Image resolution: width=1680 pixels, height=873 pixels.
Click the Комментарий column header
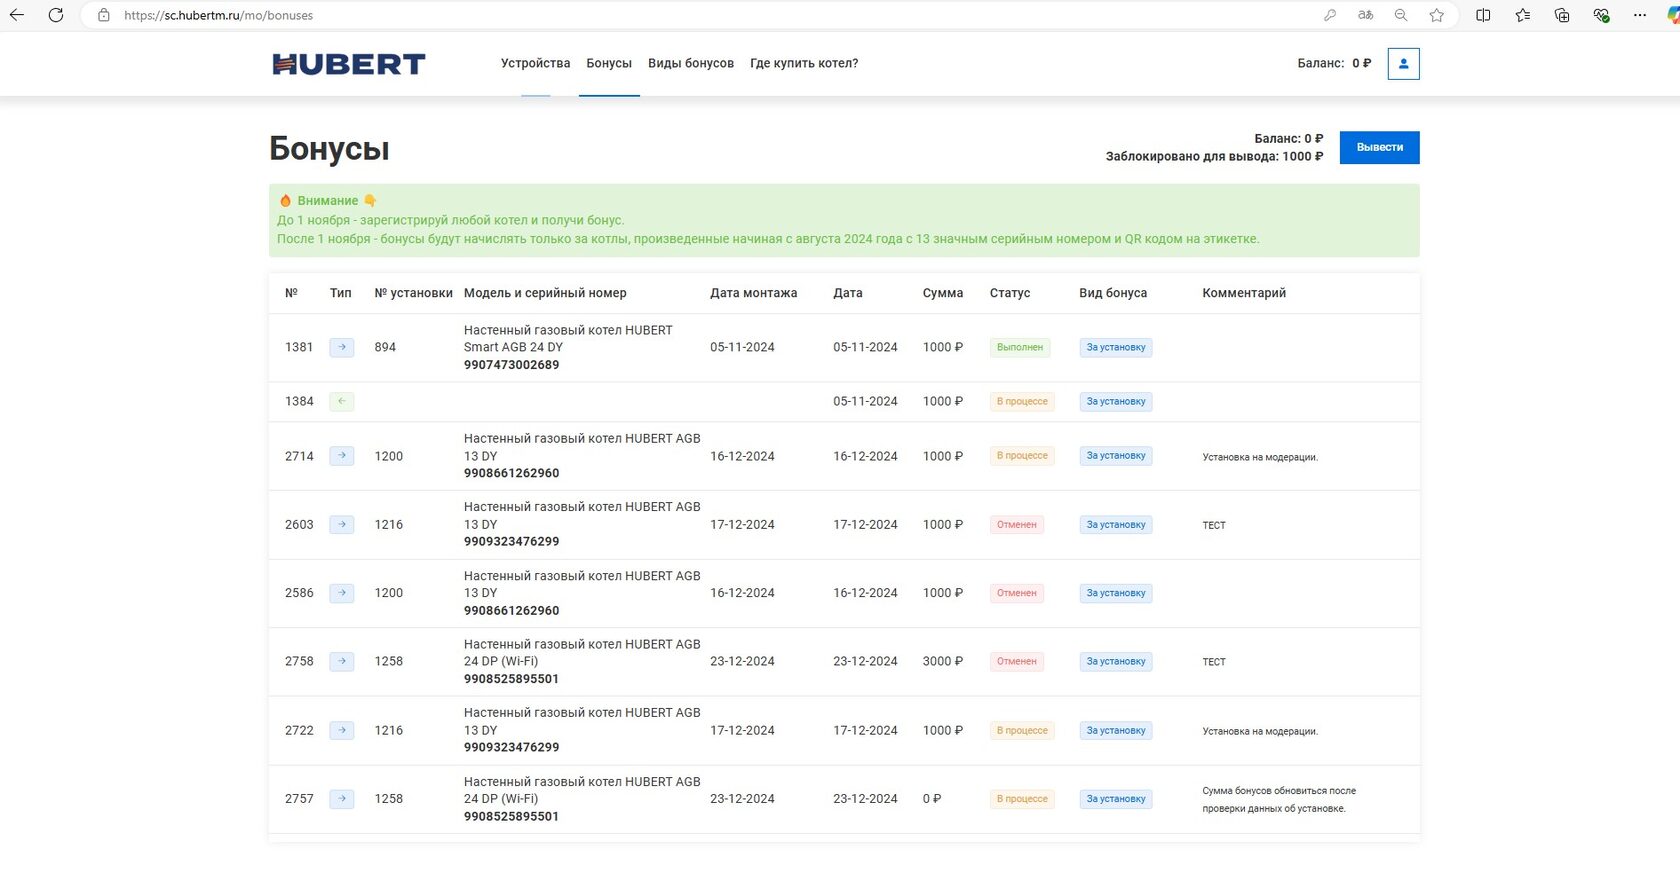(x=1244, y=293)
